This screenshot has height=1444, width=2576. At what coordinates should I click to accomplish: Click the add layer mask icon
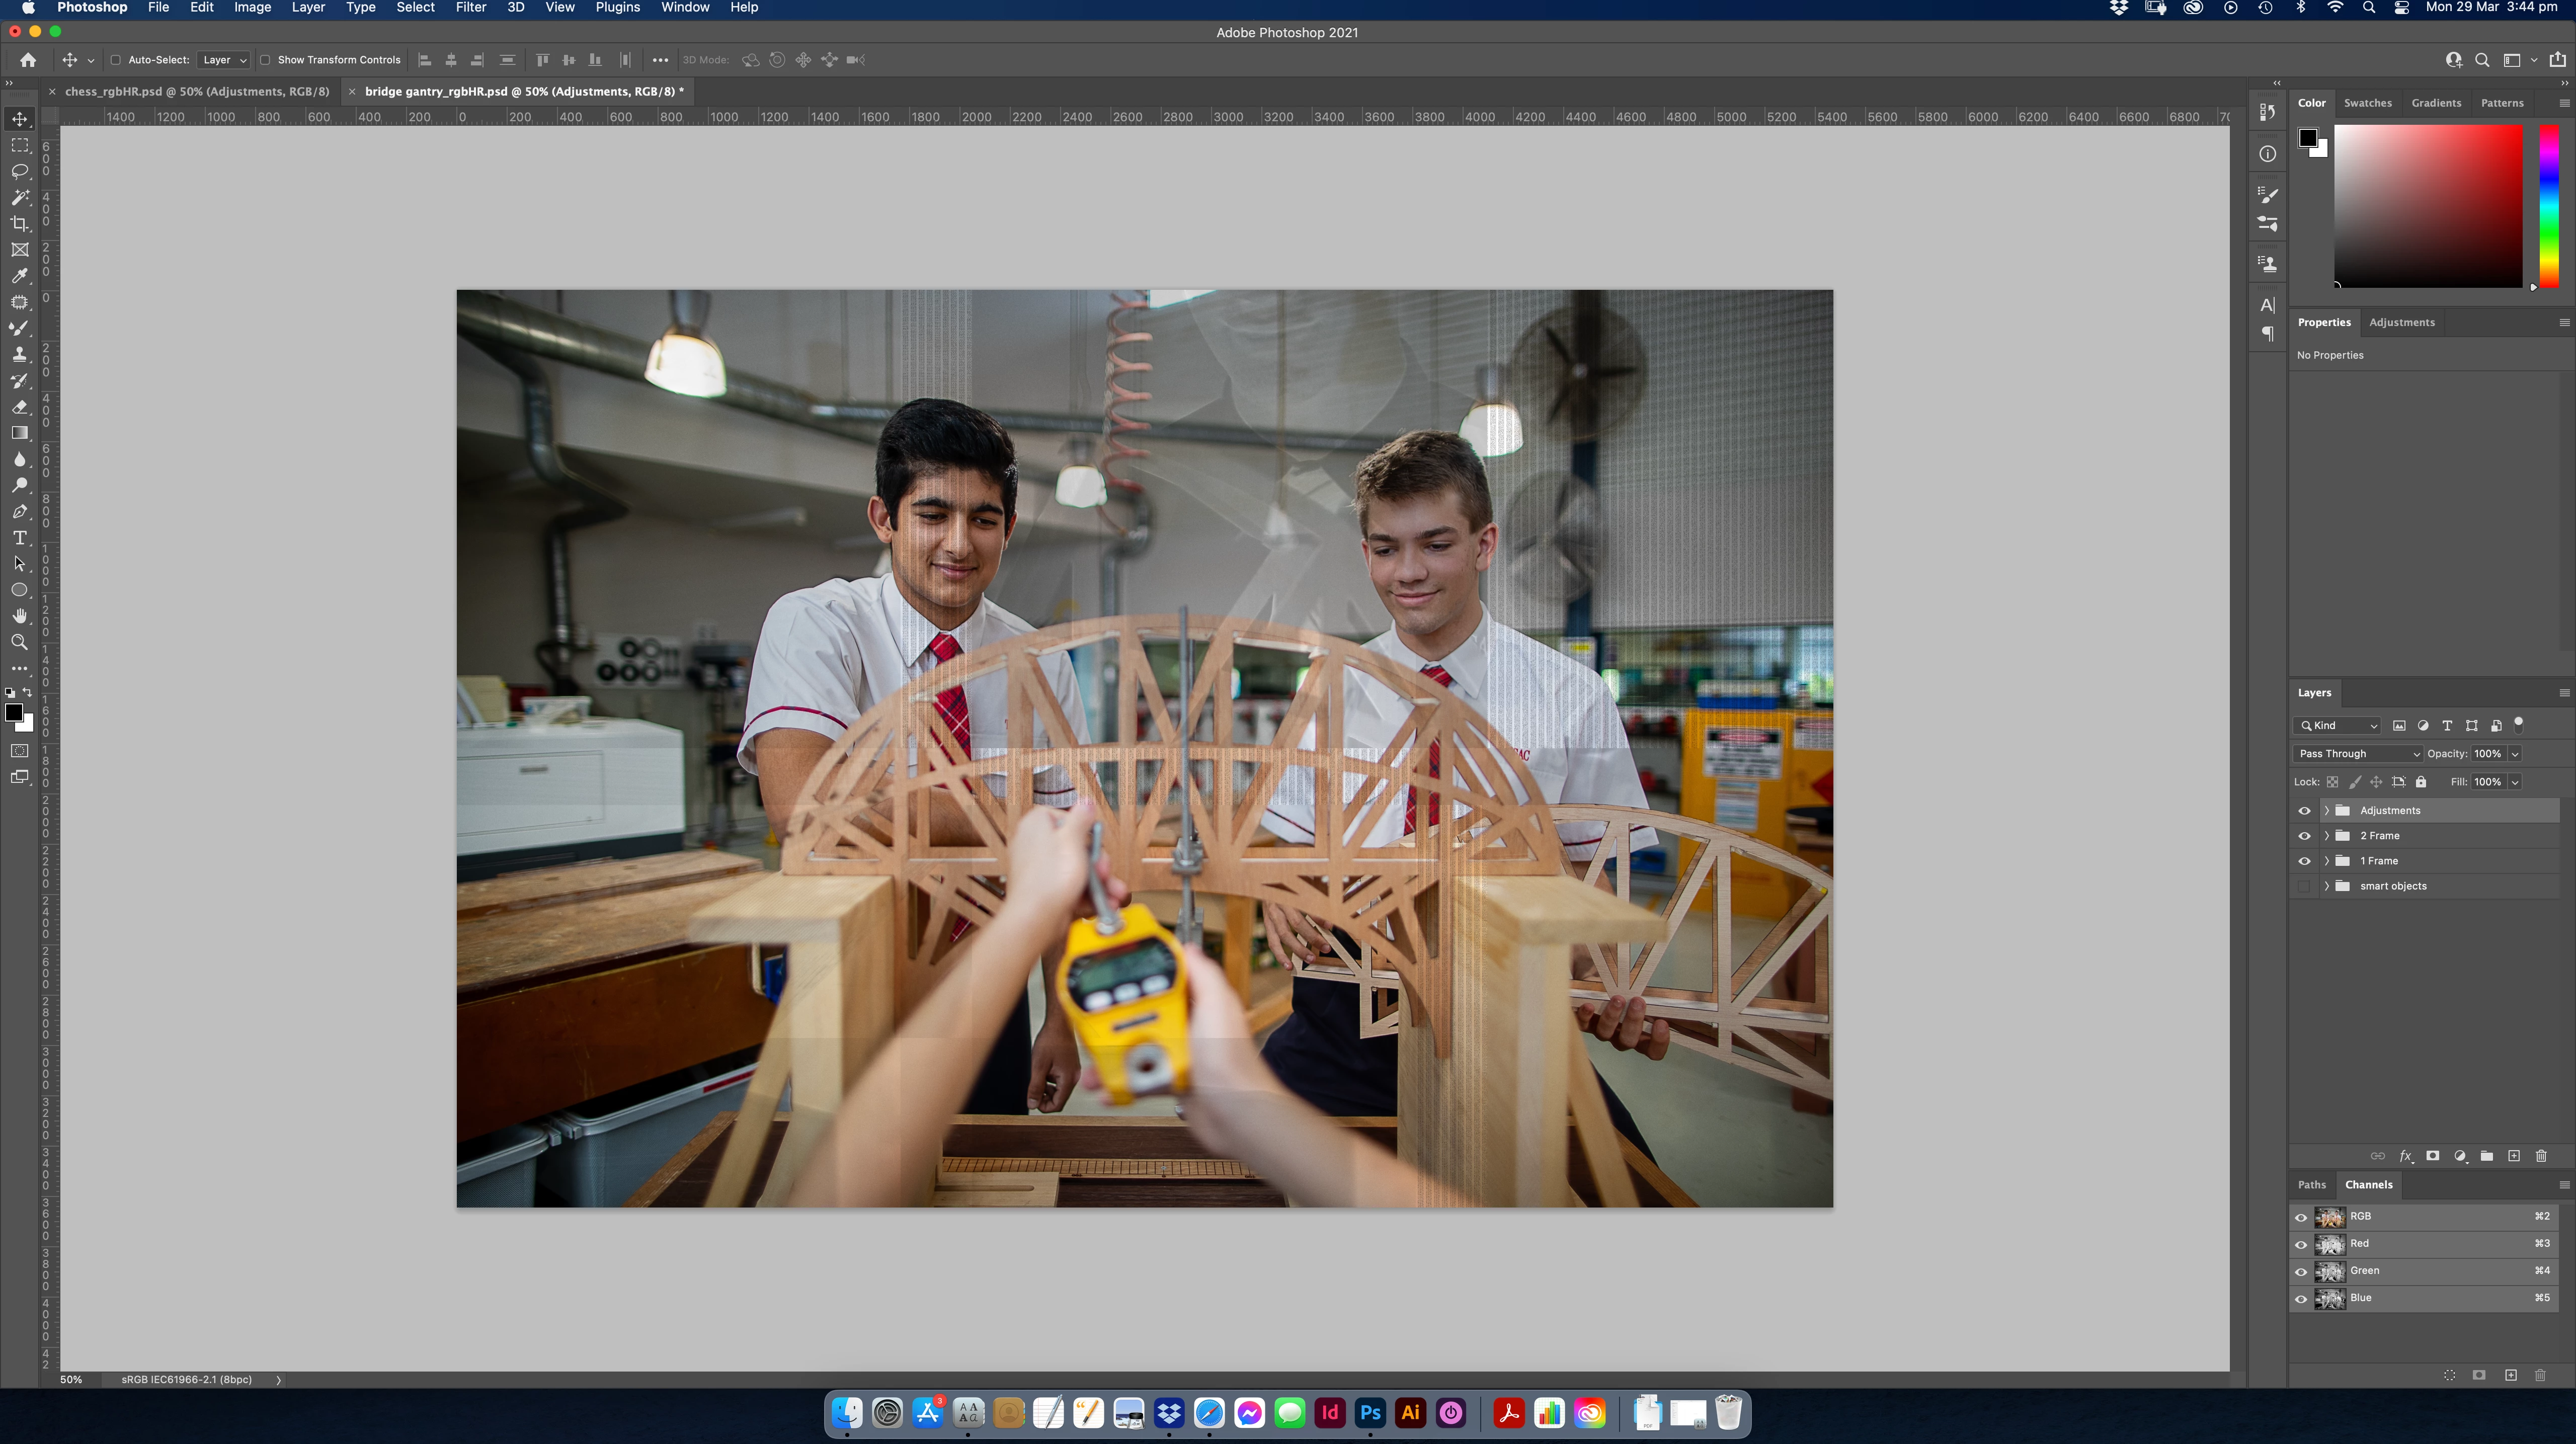(x=2432, y=1156)
